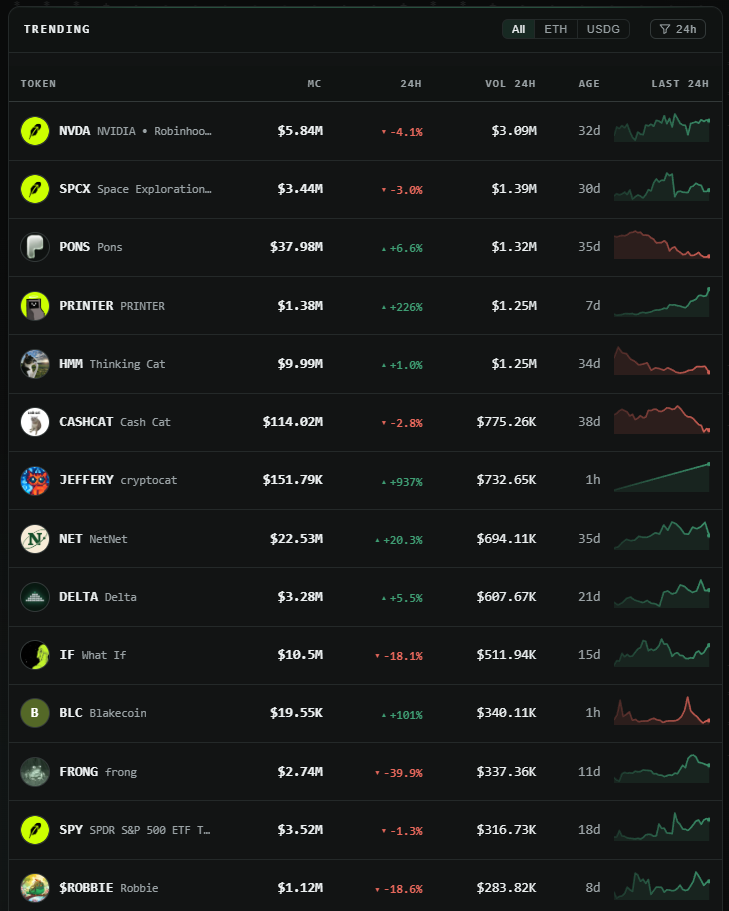Click NET volume $694.11K
The height and width of the screenshot is (911, 729).
coord(506,539)
